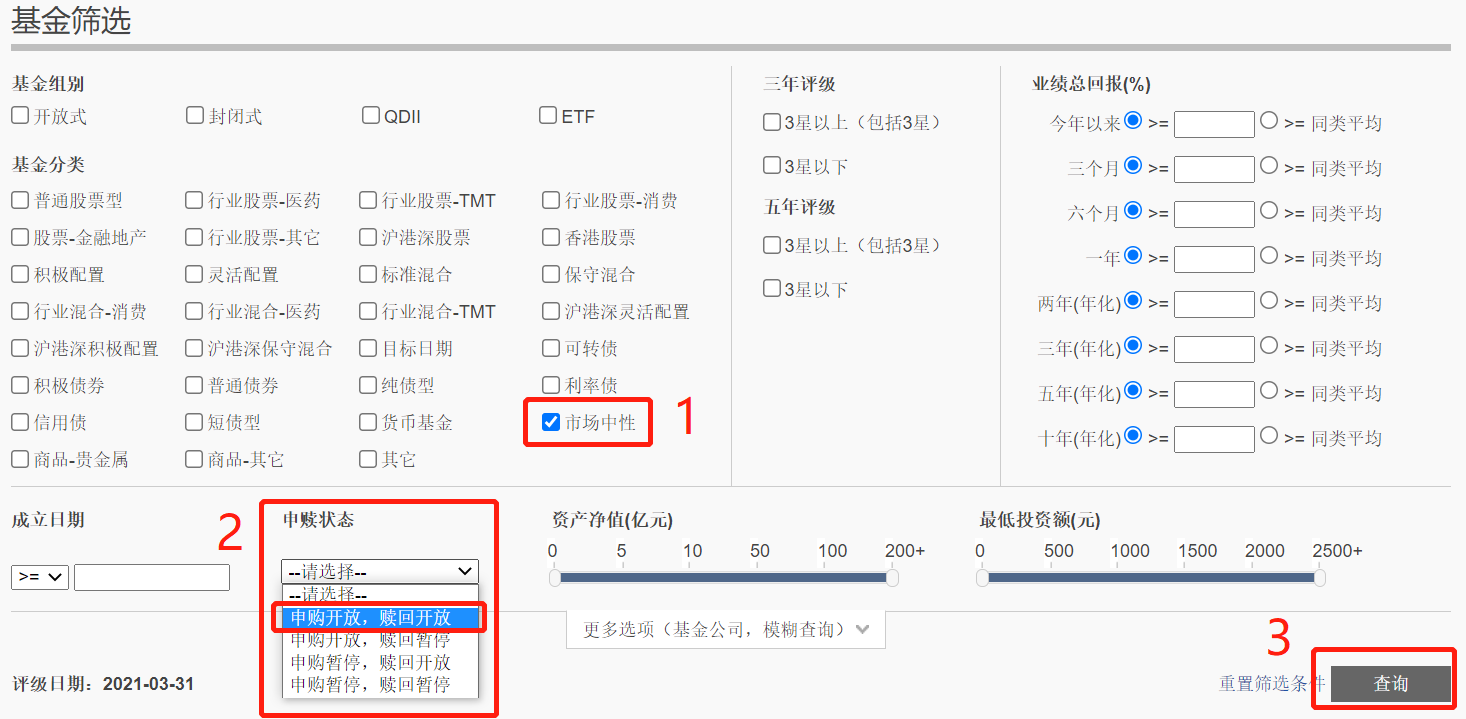Select 申购开放，赎回开放 from list
The image size is (1466, 719).
click(x=380, y=618)
